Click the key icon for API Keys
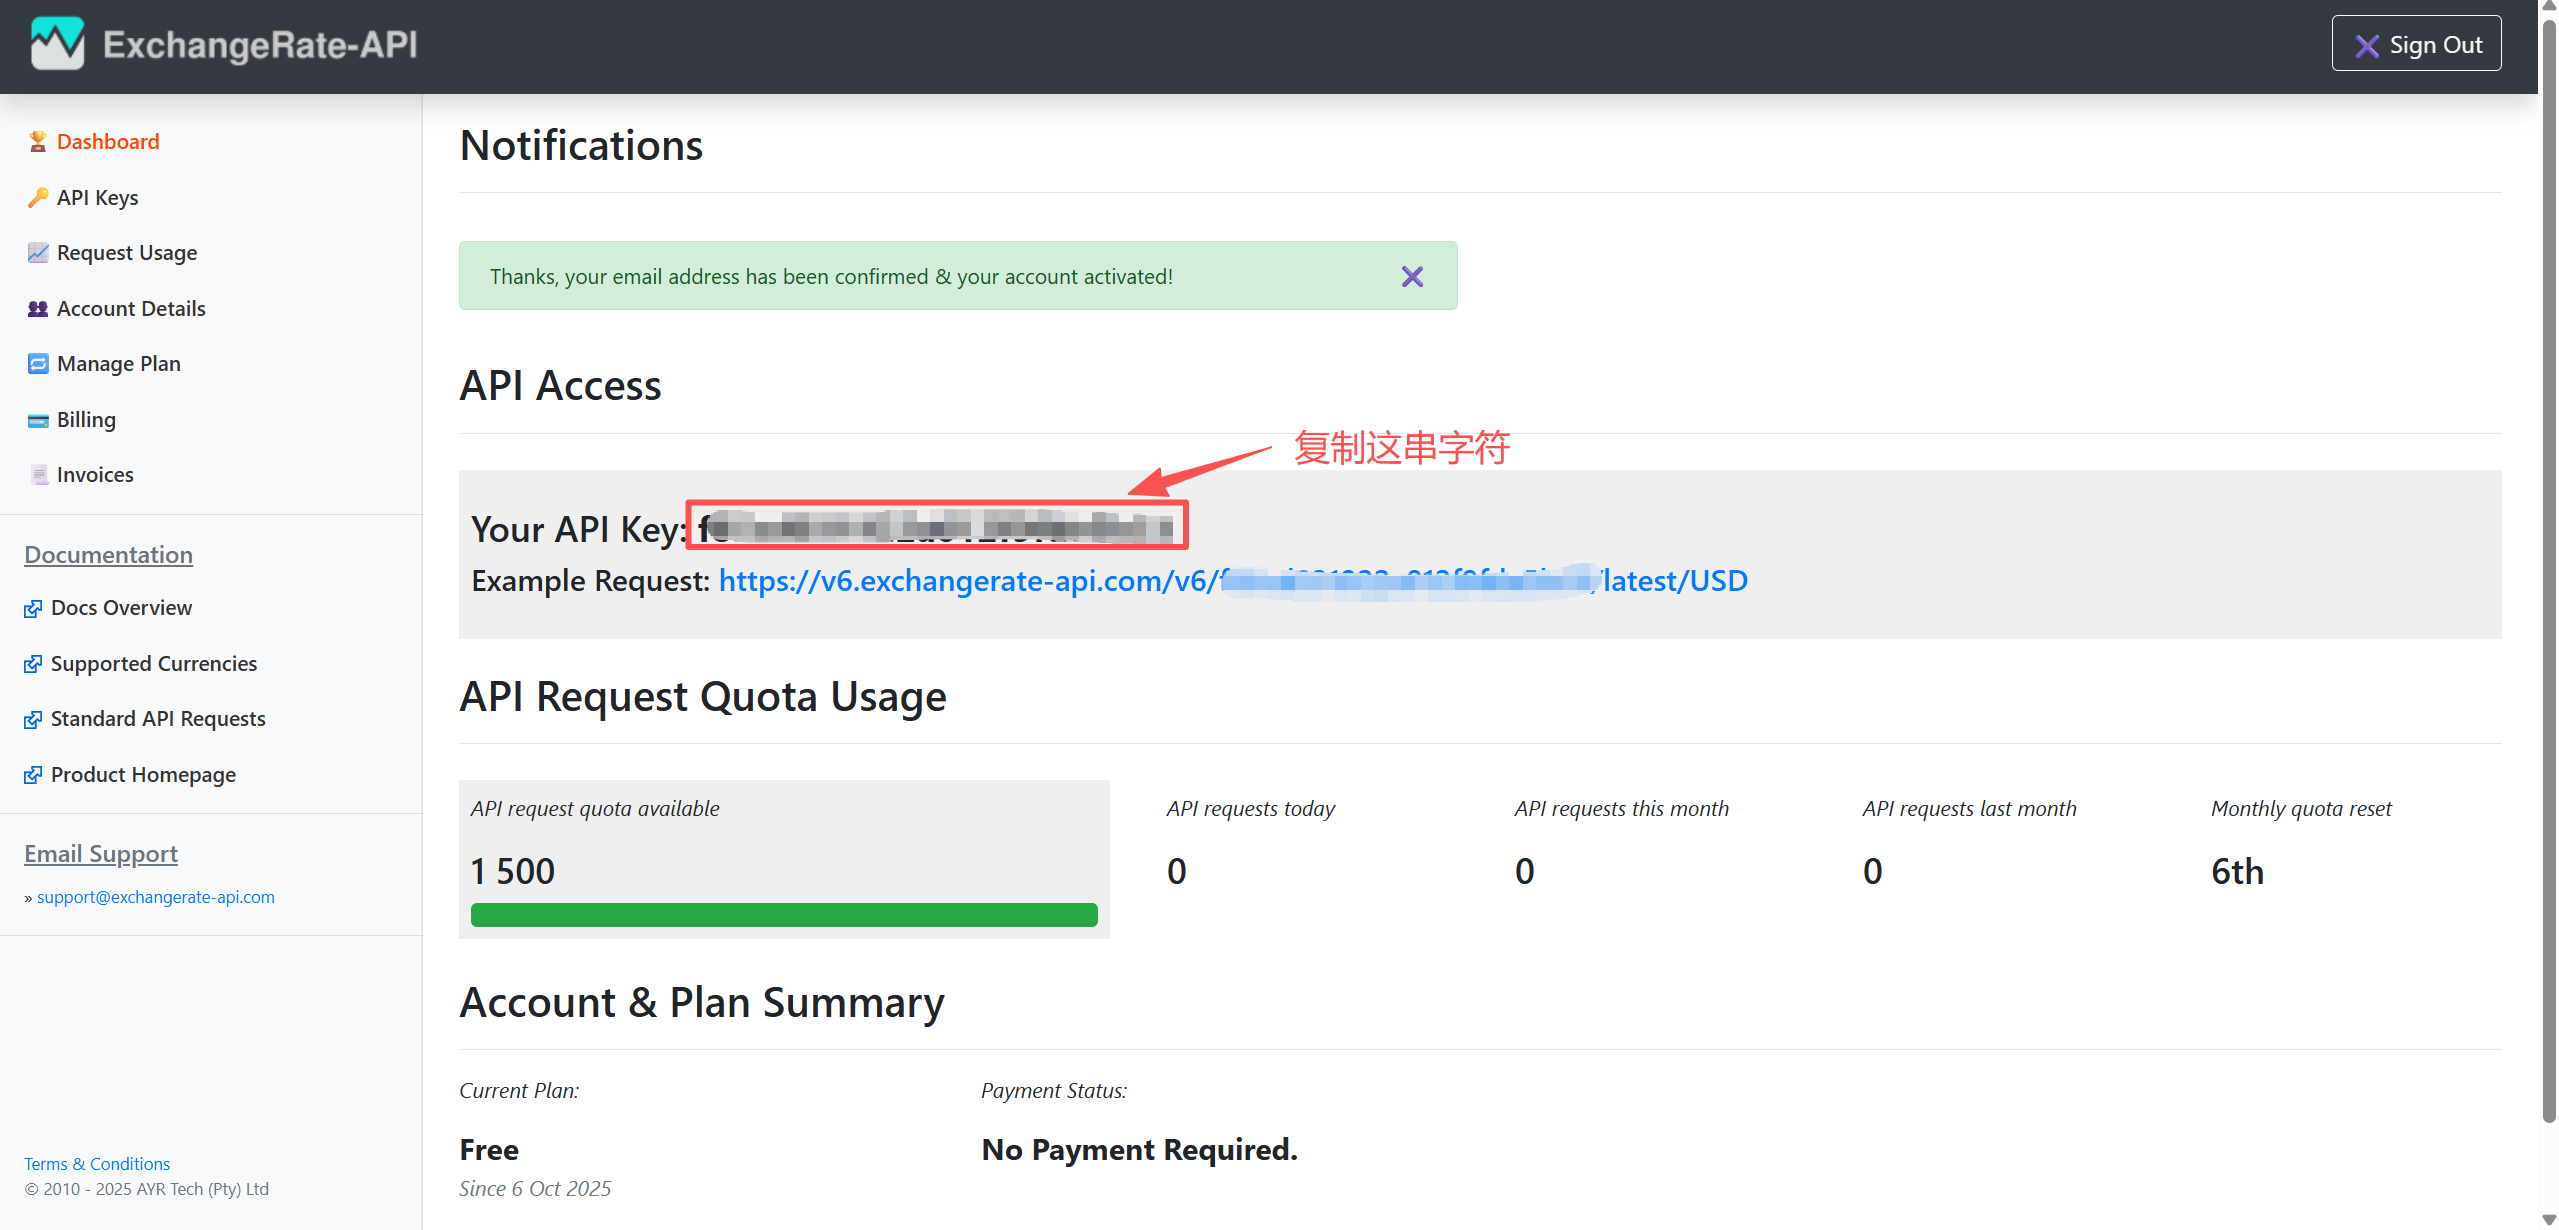The width and height of the screenshot is (2559, 1230). tap(38, 198)
